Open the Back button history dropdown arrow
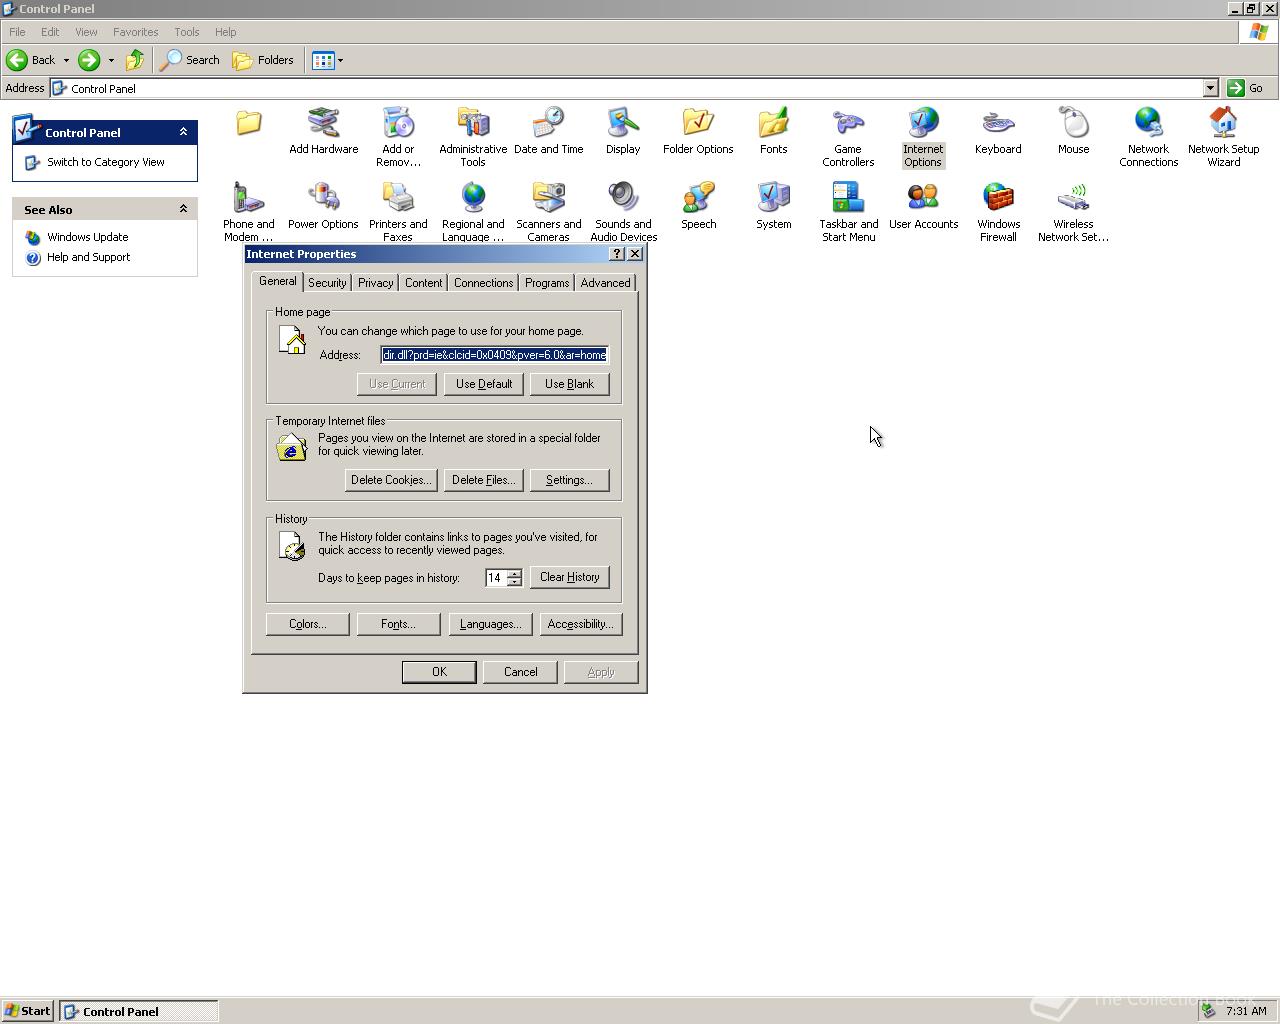This screenshot has width=1280, height=1024. point(66,60)
